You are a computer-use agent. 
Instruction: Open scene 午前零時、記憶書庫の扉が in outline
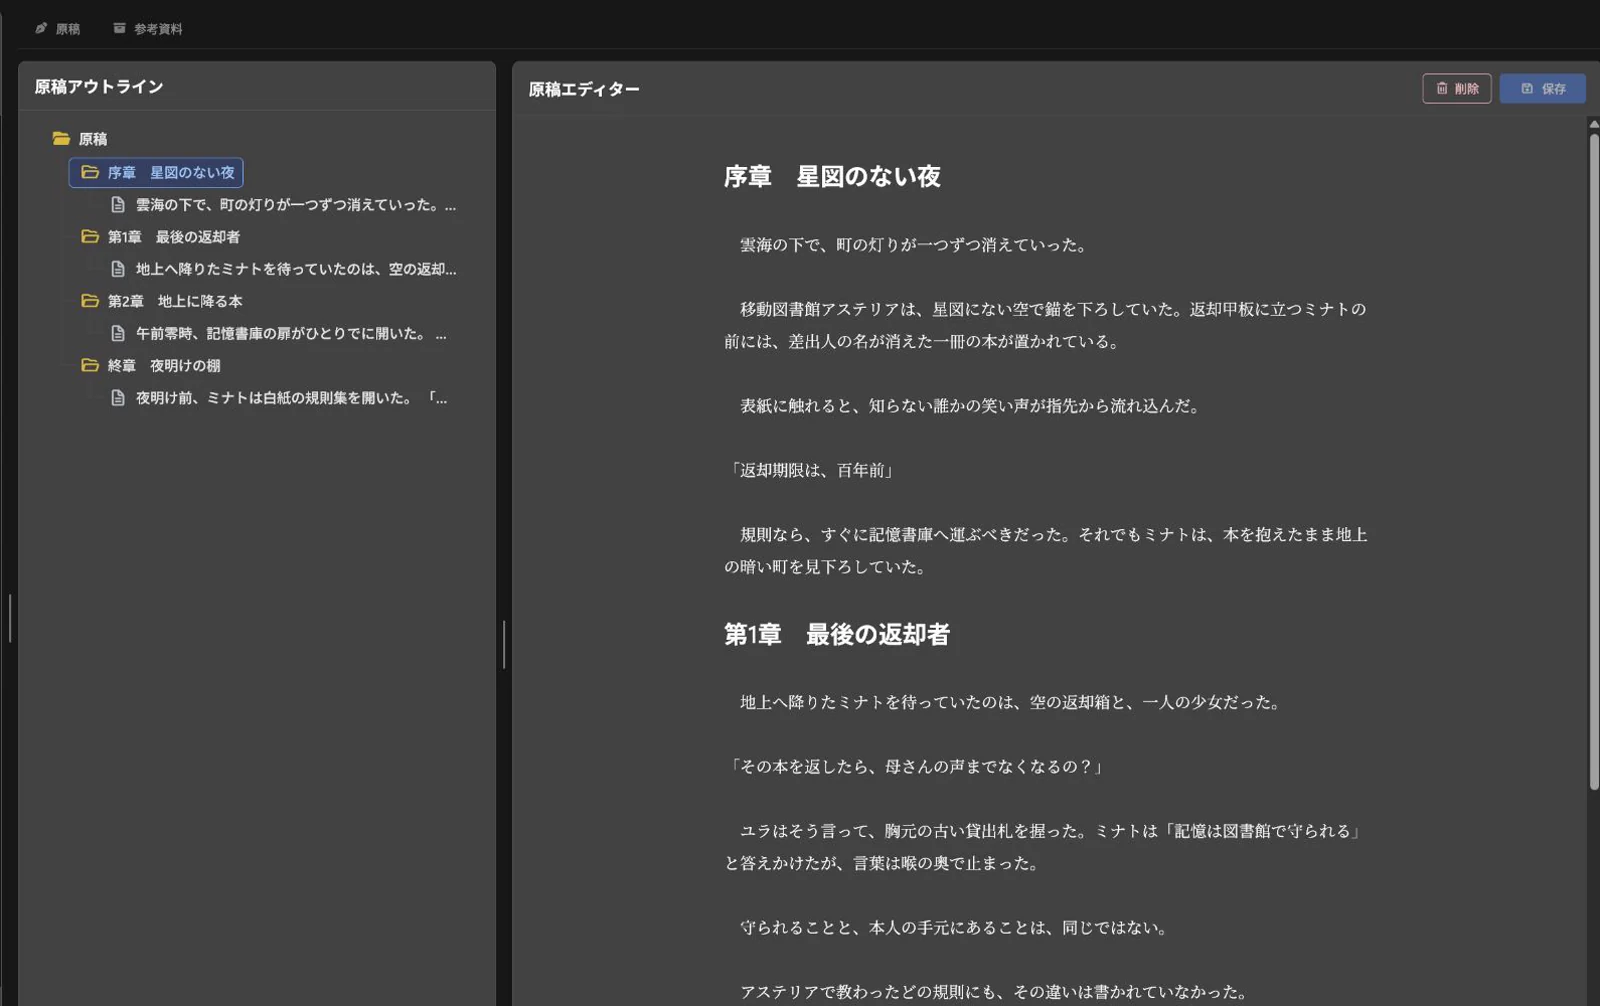pos(291,333)
